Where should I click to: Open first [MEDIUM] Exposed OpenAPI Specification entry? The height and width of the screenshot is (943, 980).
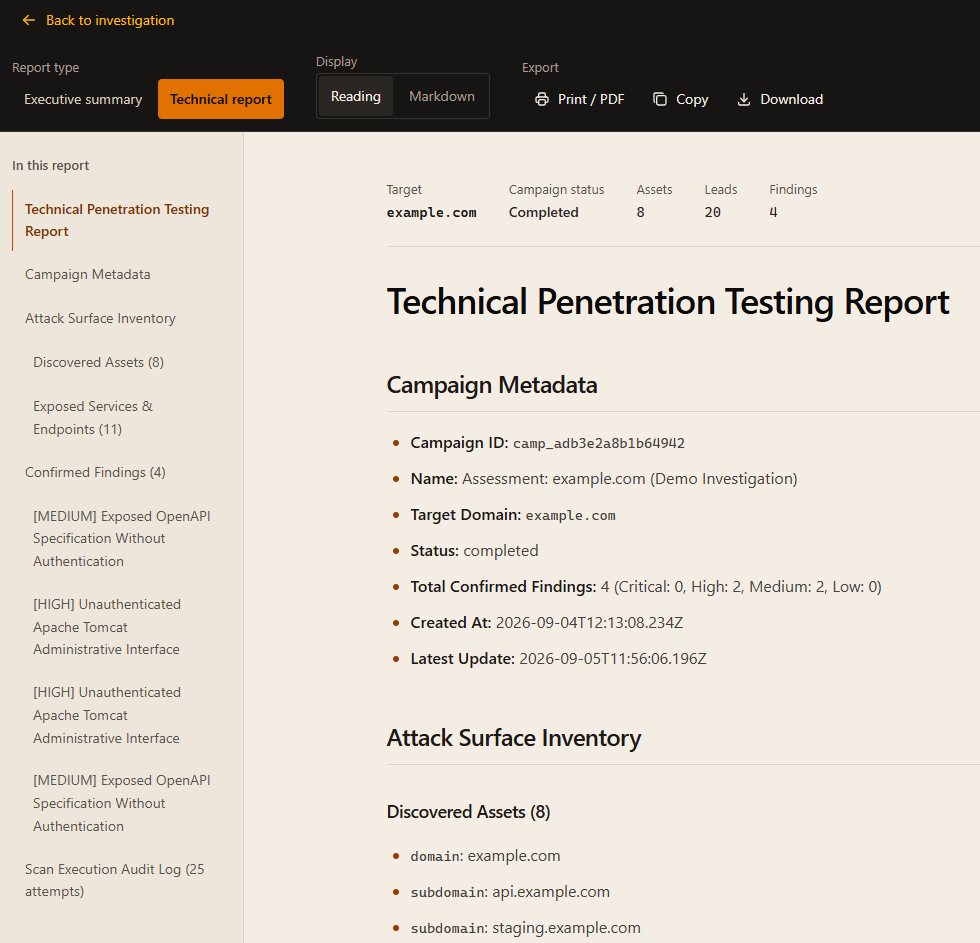pyautogui.click(x=122, y=539)
